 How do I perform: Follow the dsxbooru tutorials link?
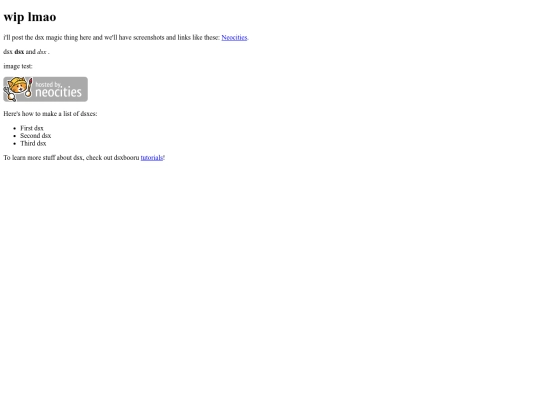point(152,157)
